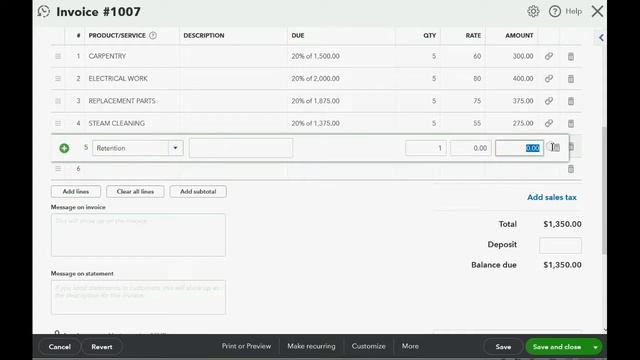Click the vertical scrollbar thumb
This screenshot has height=360, width=640.
[604, 191]
